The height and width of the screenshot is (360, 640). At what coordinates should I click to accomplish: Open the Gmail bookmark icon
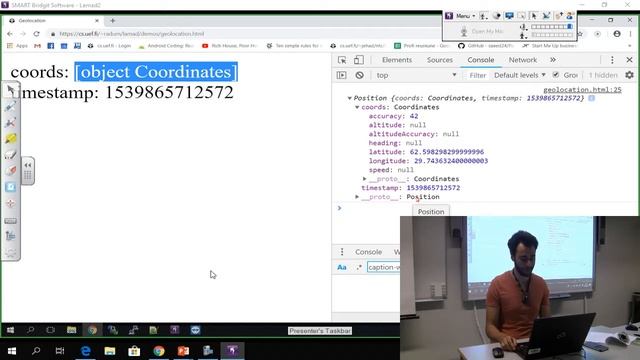pos(38,46)
